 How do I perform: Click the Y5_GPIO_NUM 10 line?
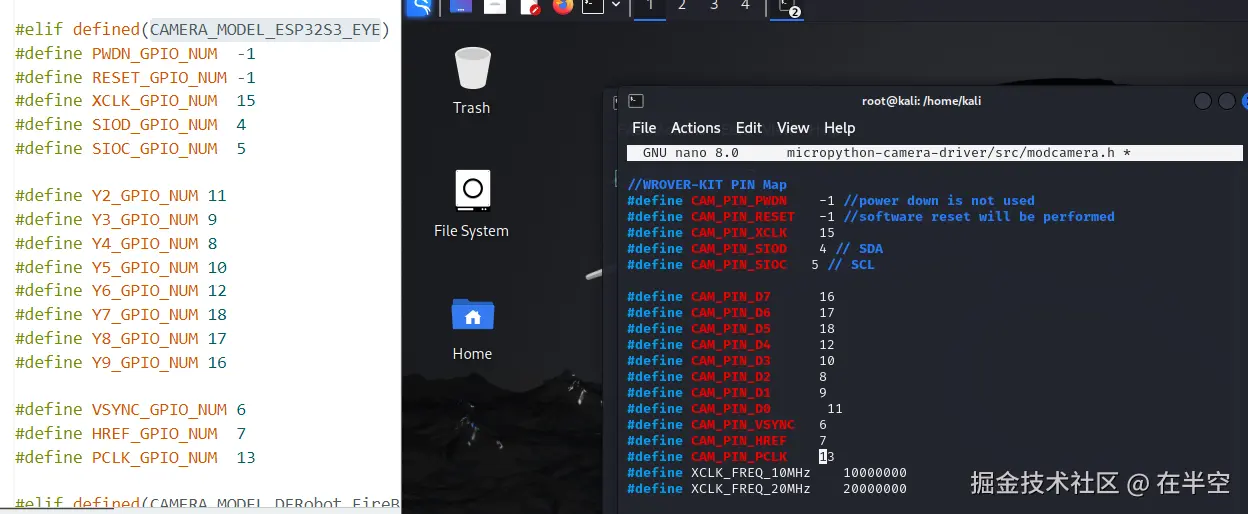point(121,268)
